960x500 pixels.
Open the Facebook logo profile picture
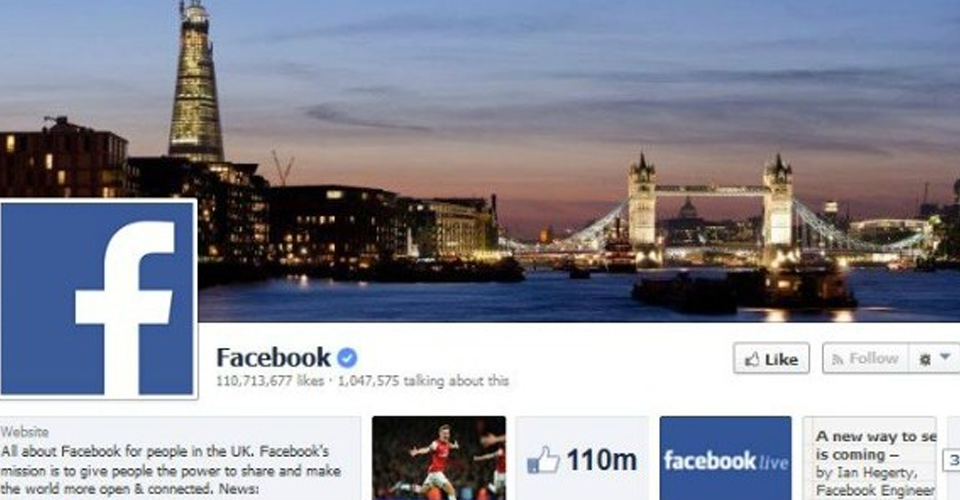pyautogui.click(x=98, y=299)
